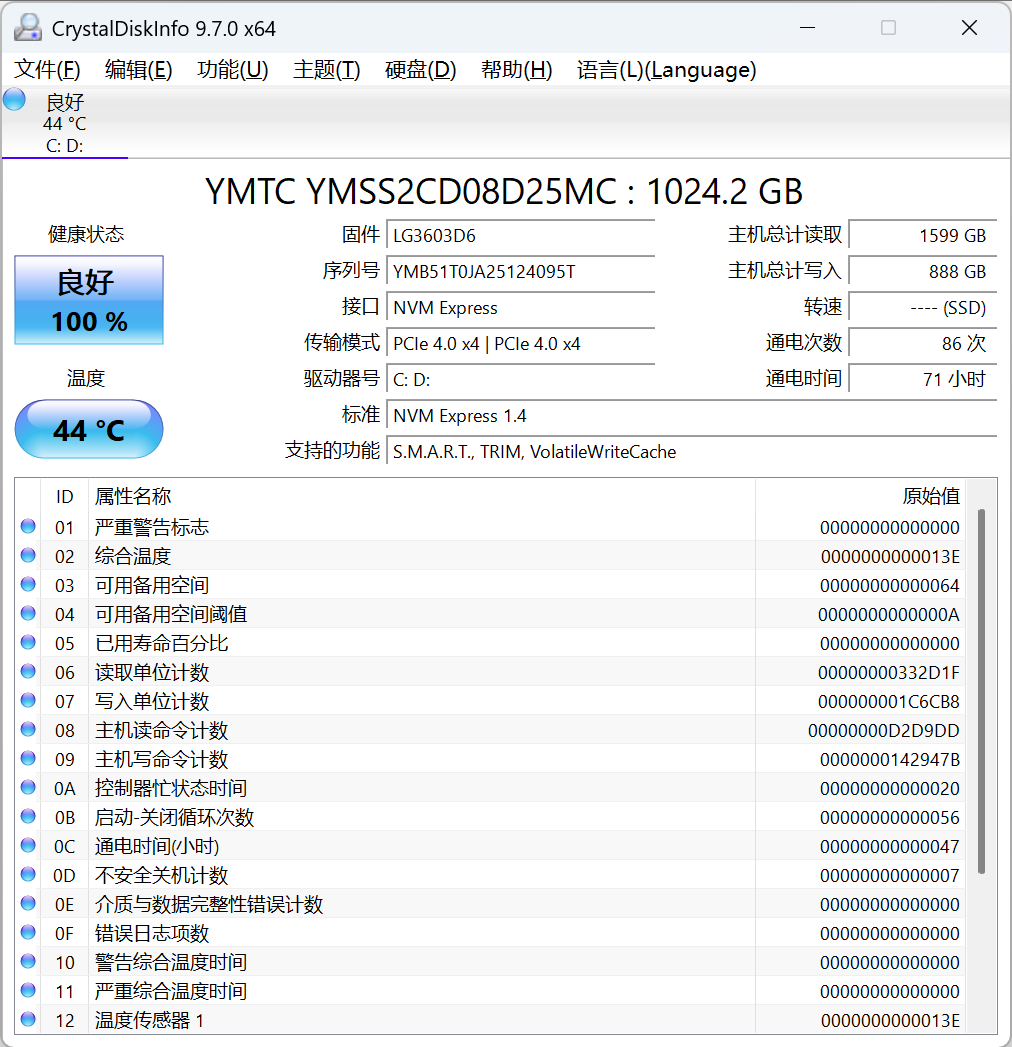
Task: Click the drive letter field C: D:
Action: [x=521, y=380]
